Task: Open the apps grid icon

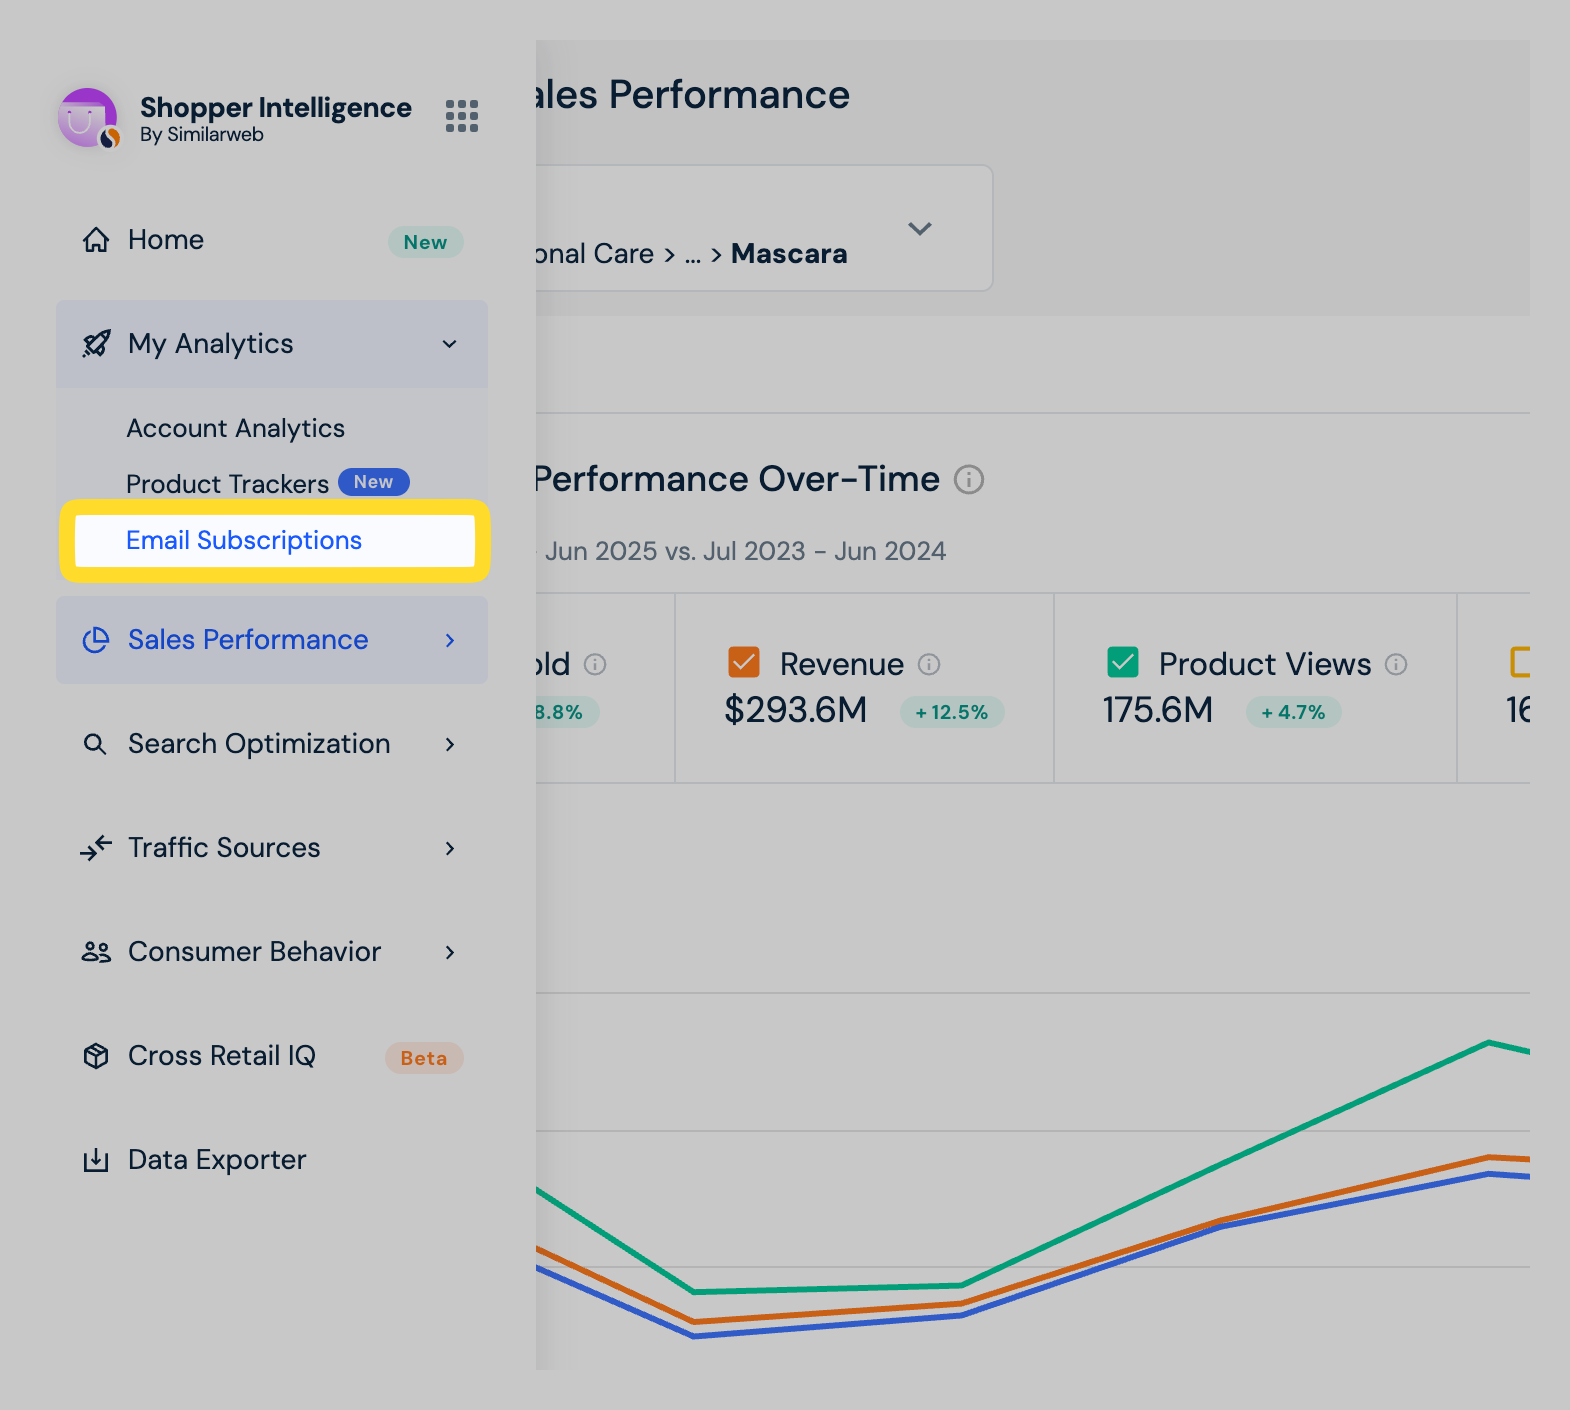Action: point(461,116)
